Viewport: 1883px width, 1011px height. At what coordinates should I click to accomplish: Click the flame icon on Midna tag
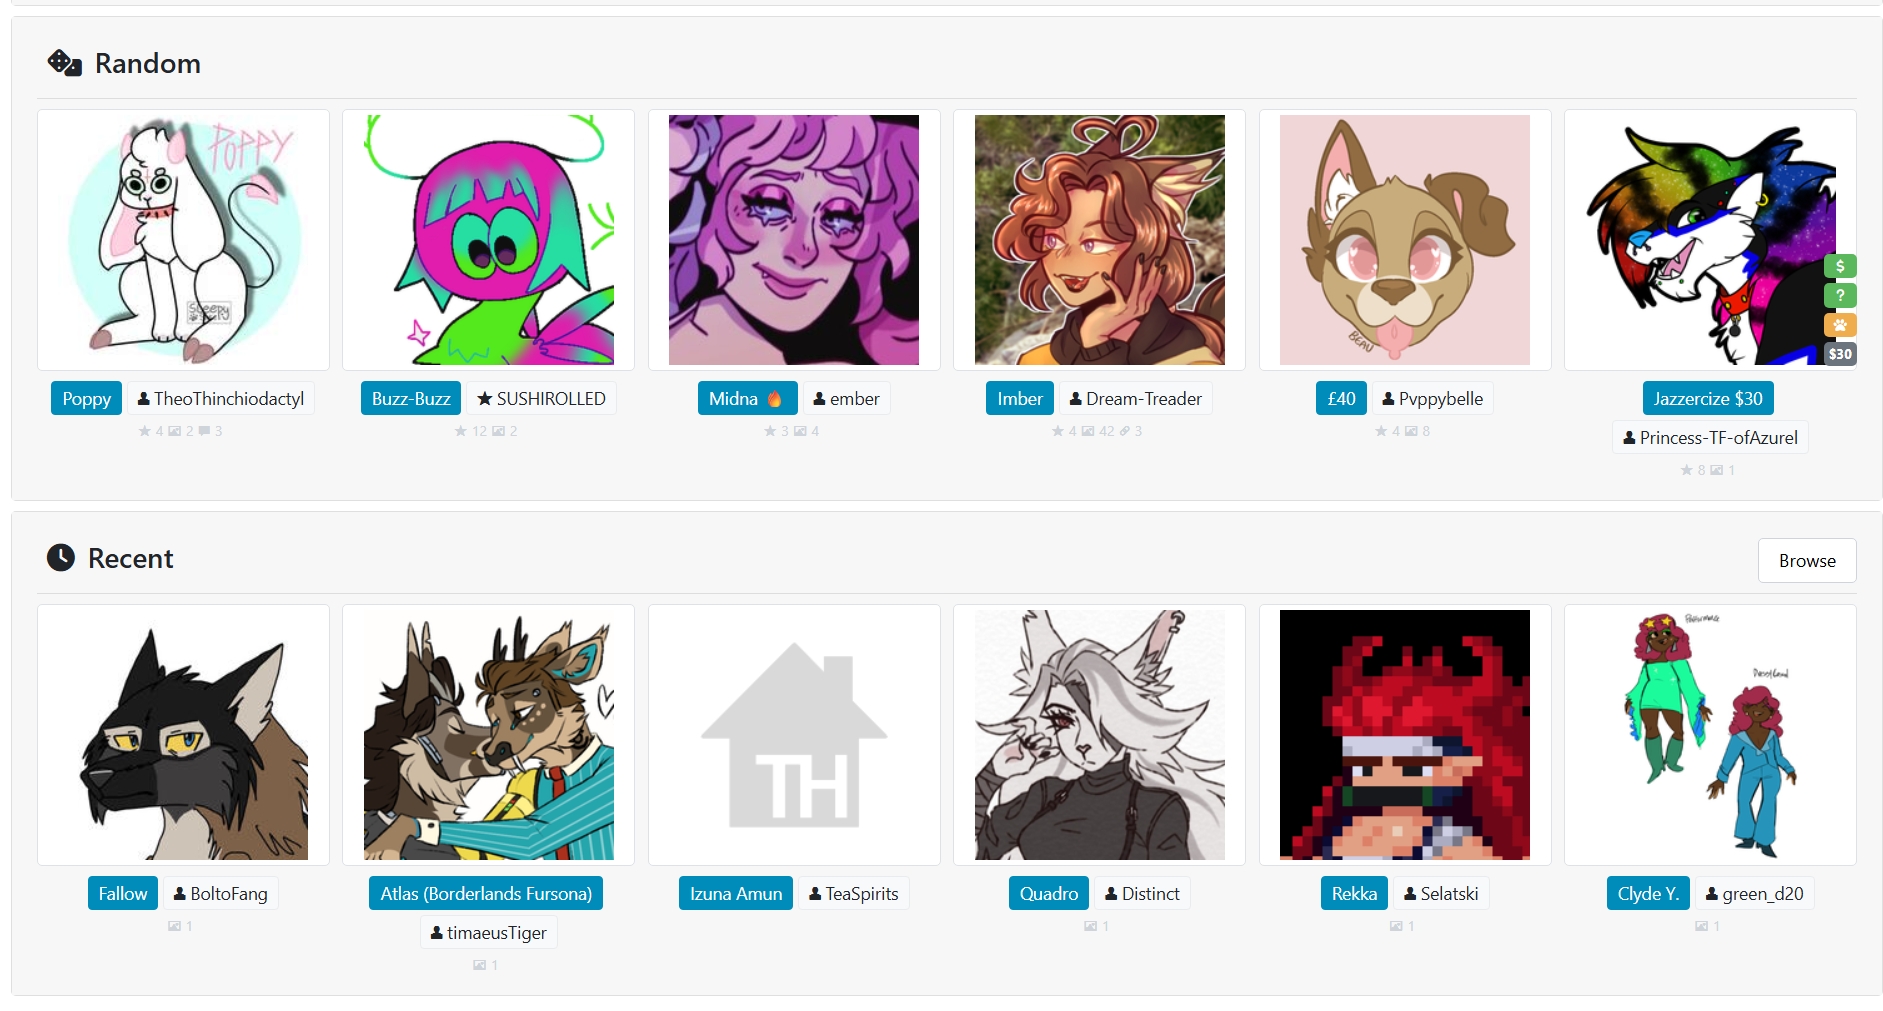point(774,398)
